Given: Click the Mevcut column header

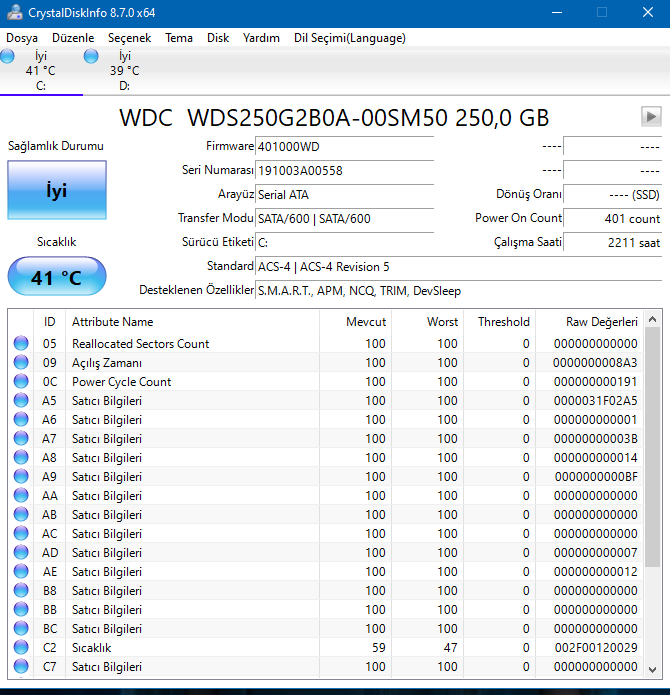Looking at the screenshot, I should coord(355,322).
